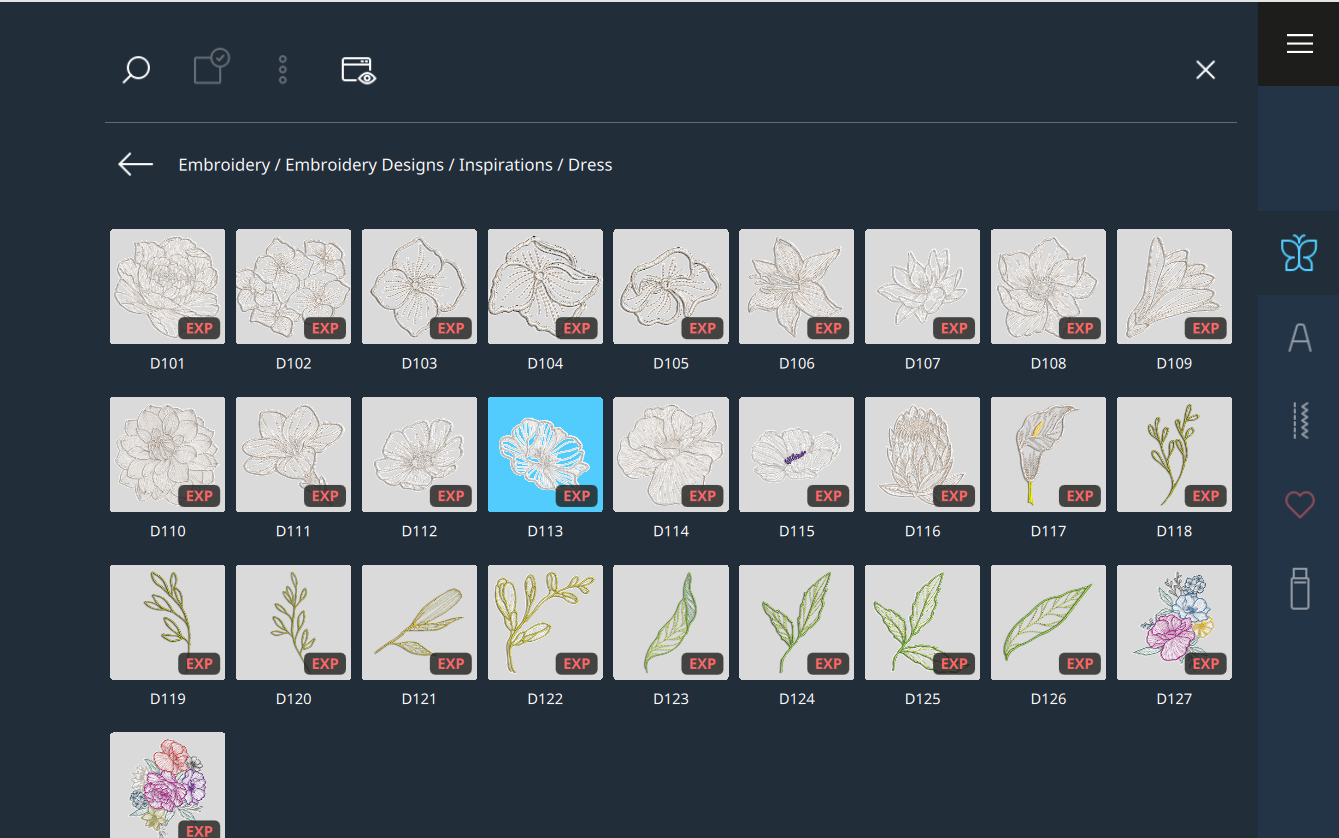The height and width of the screenshot is (838, 1339).
Task: Open the stitches tab icon
Action: 1299,421
